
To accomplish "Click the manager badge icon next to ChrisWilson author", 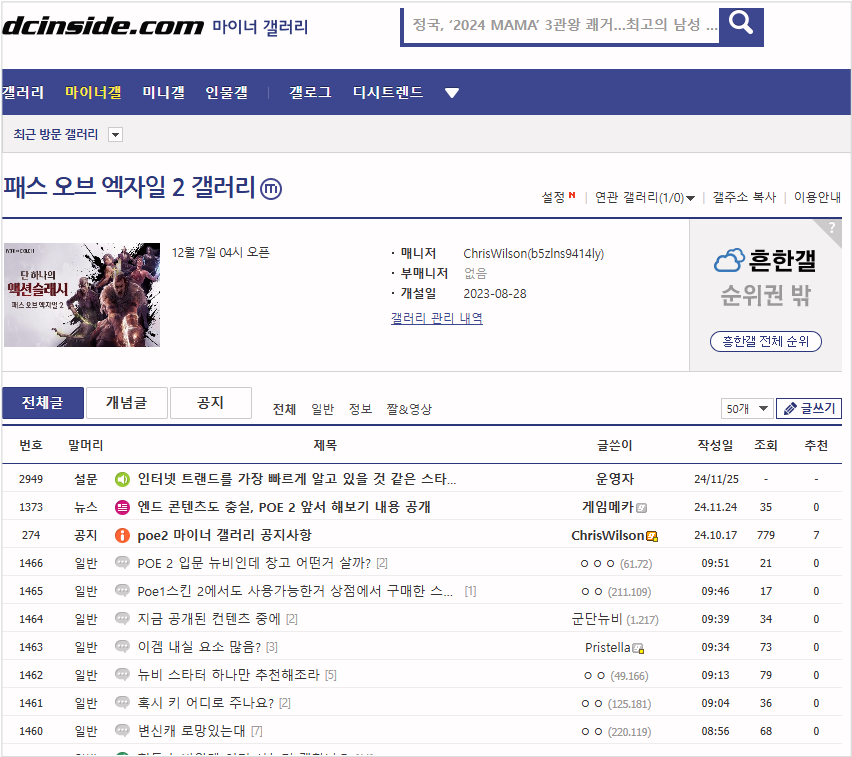I will pos(652,536).
